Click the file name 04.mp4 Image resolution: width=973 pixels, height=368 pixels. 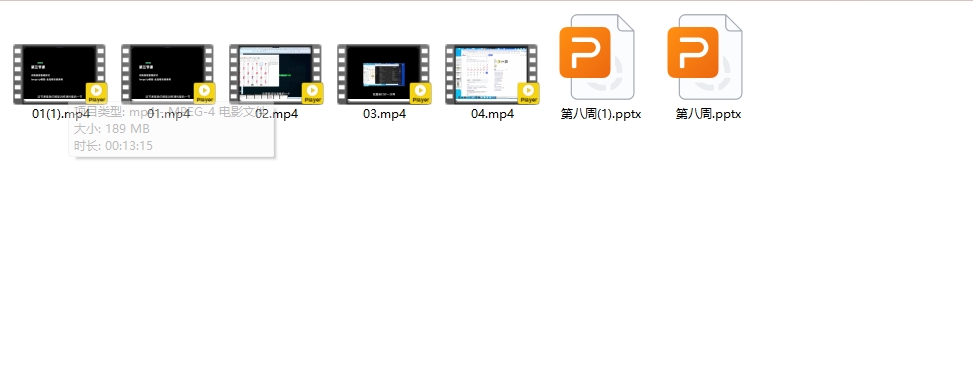tap(493, 114)
